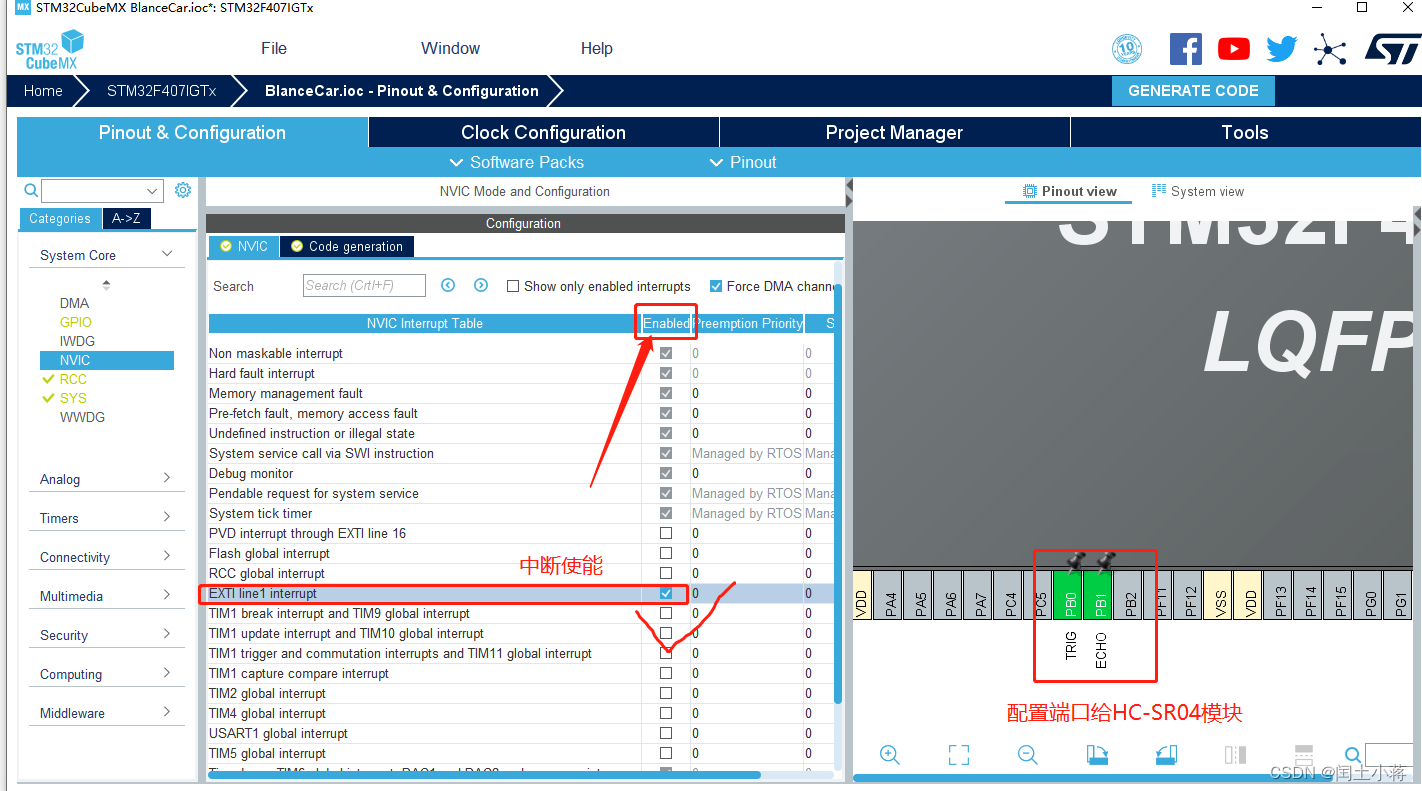The width and height of the screenshot is (1422, 791).
Task: Toggle EXTI line1 interrupt enabled checkbox
Action: click(x=666, y=593)
